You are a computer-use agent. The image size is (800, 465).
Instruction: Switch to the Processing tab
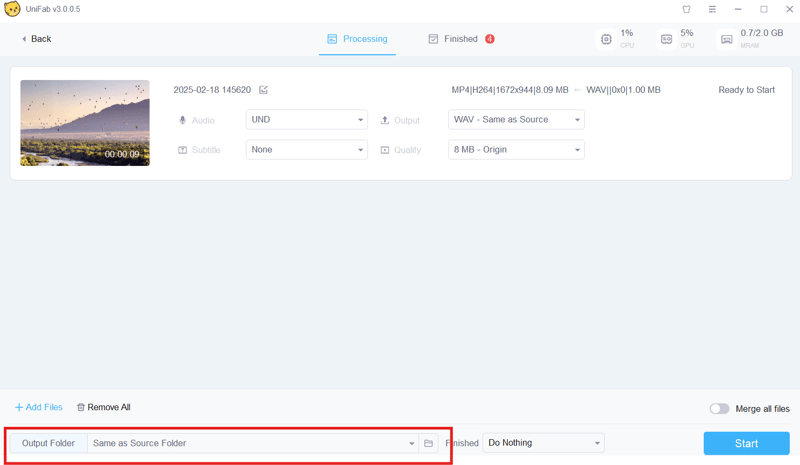[x=357, y=39]
